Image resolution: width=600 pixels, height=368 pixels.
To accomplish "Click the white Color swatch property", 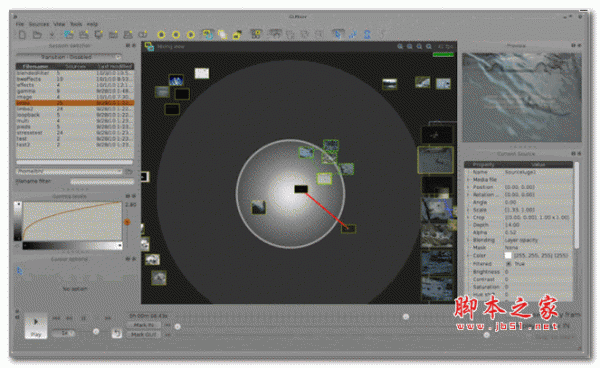I will point(508,256).
